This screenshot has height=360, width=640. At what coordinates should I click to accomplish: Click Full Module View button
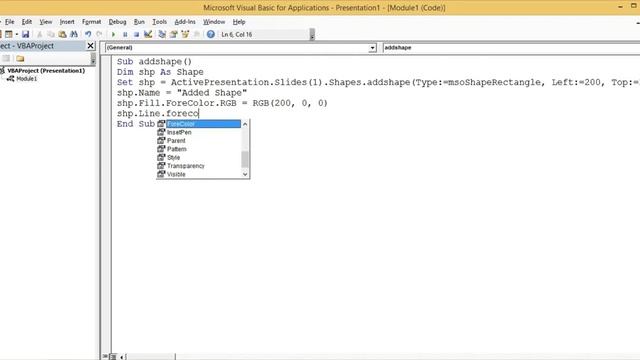(x=113, y=357)
